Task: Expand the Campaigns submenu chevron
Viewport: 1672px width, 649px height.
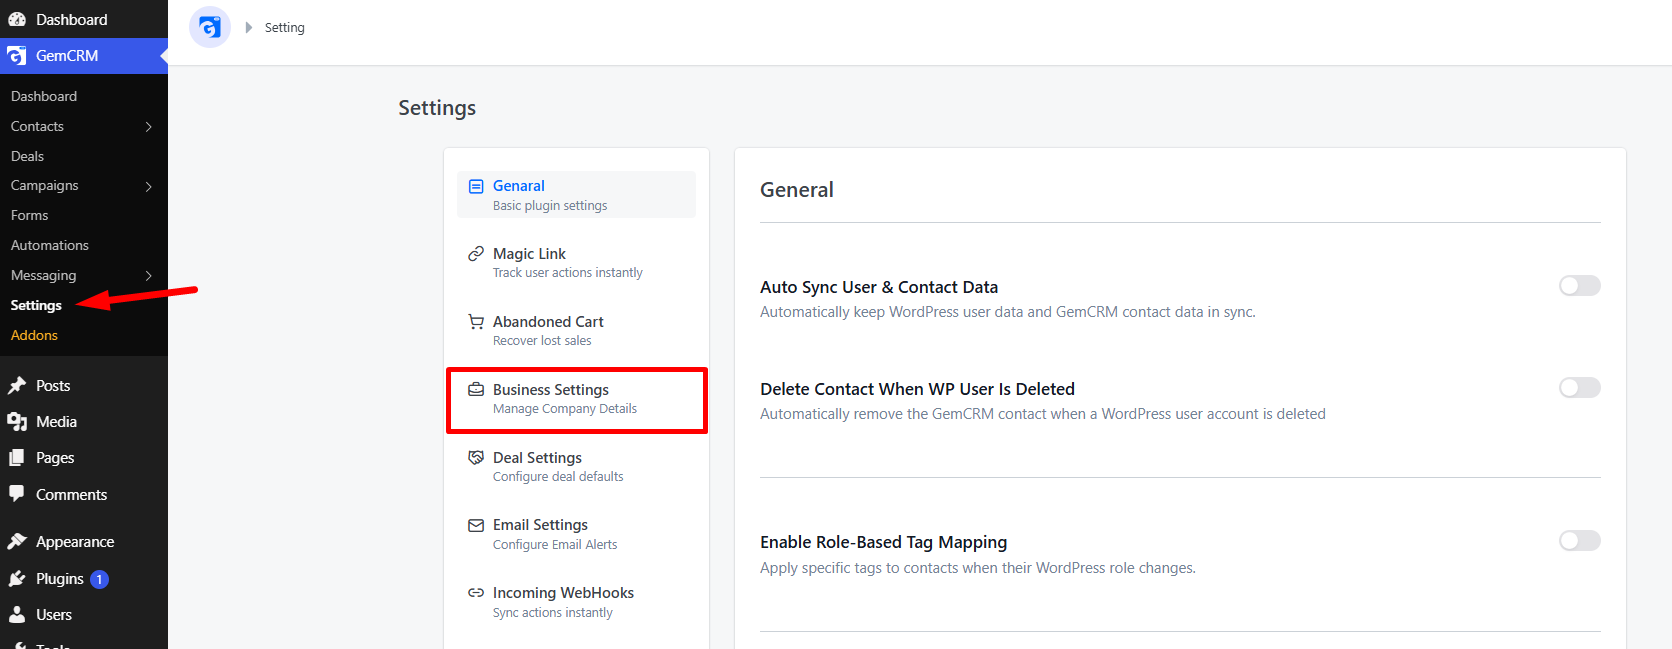Action: (149, 187)
